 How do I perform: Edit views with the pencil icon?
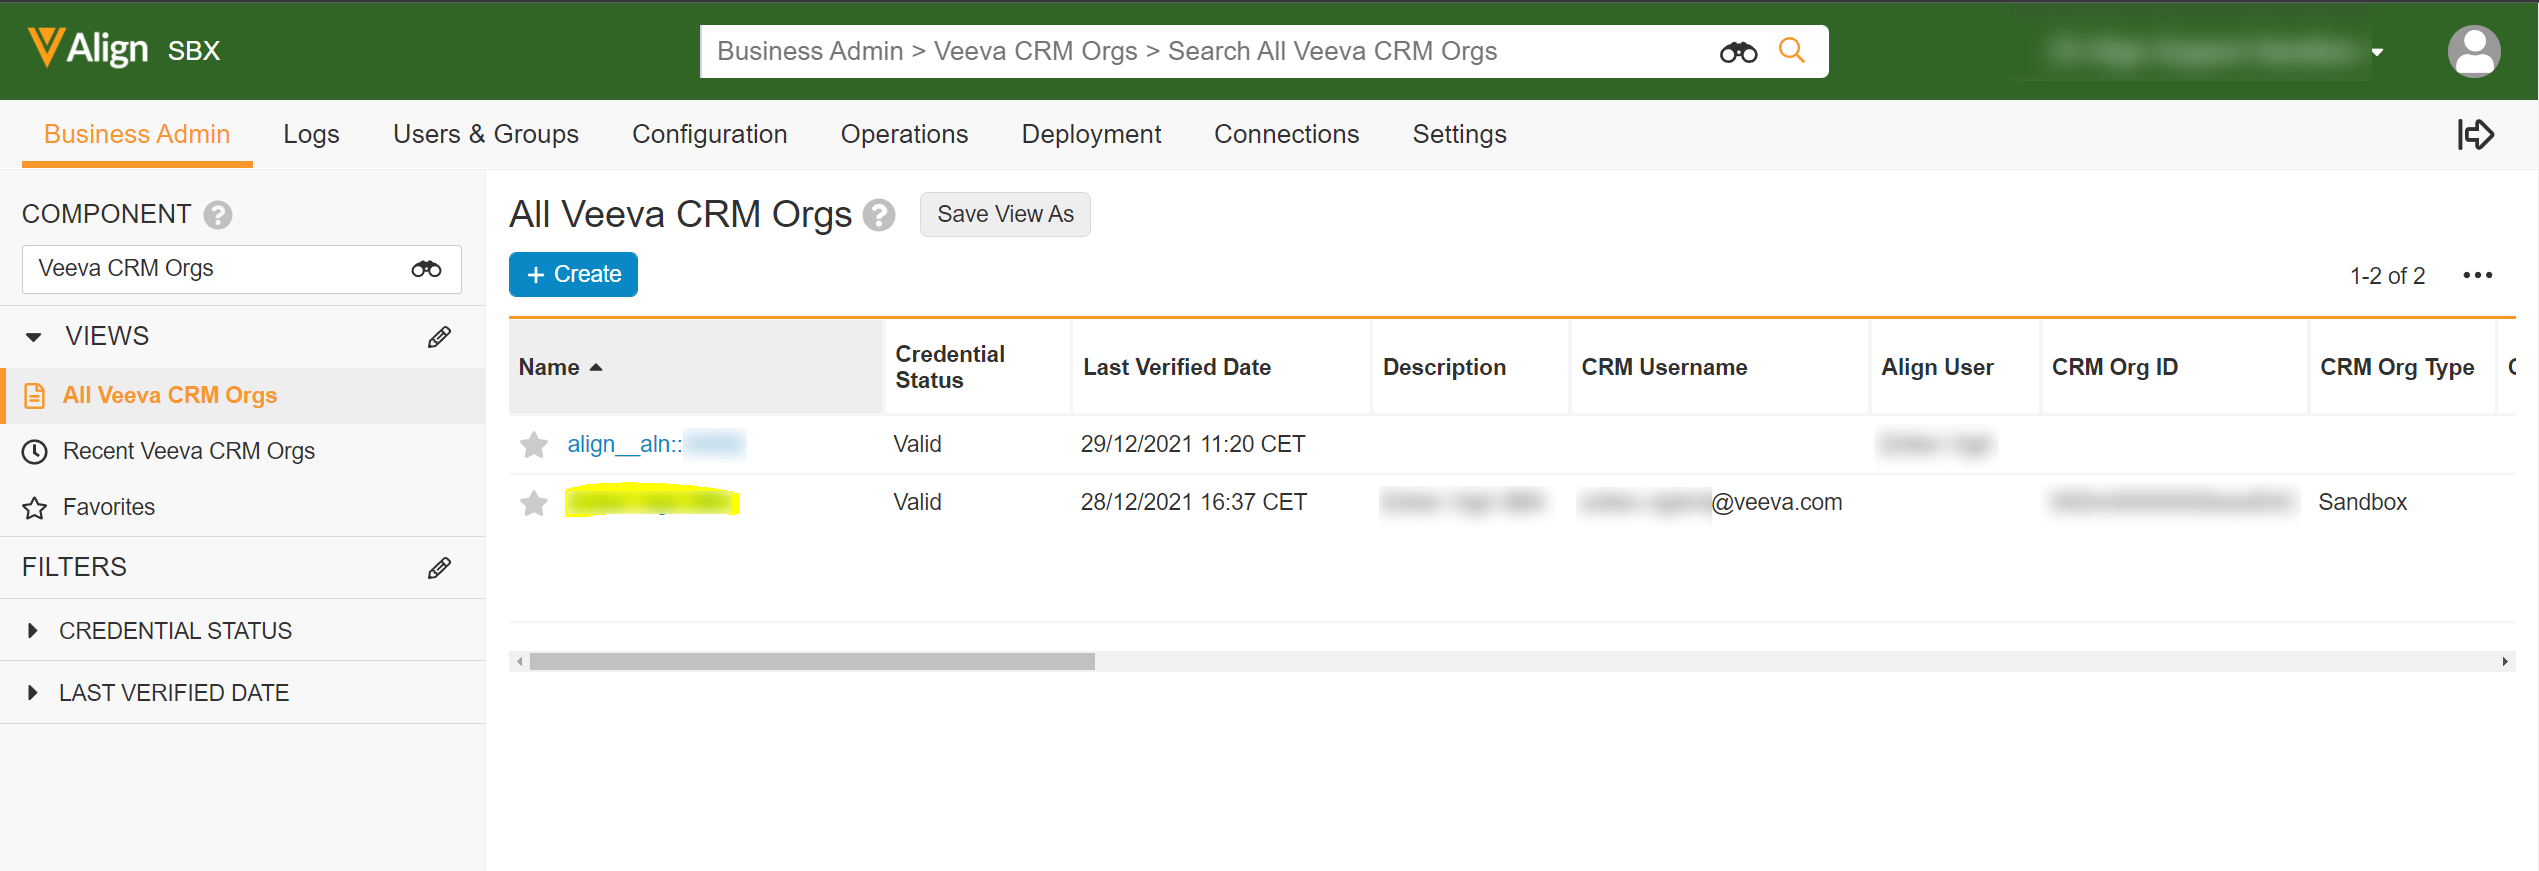pos(439,337)
